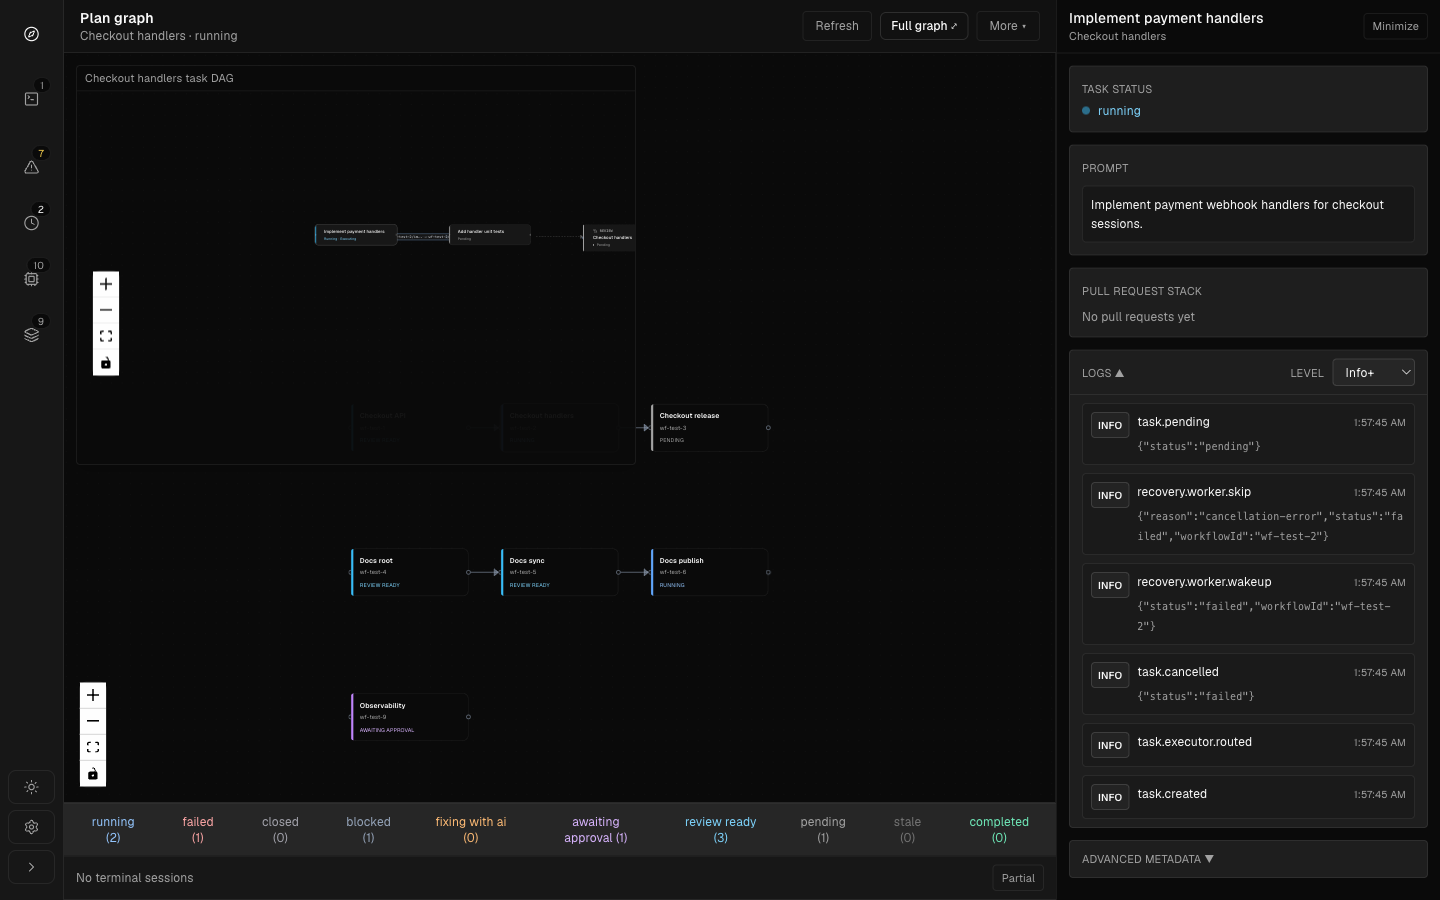Screen dimensions: 1440x900
Task: Collapse the Logs section header
Action: pos(1103,373)
